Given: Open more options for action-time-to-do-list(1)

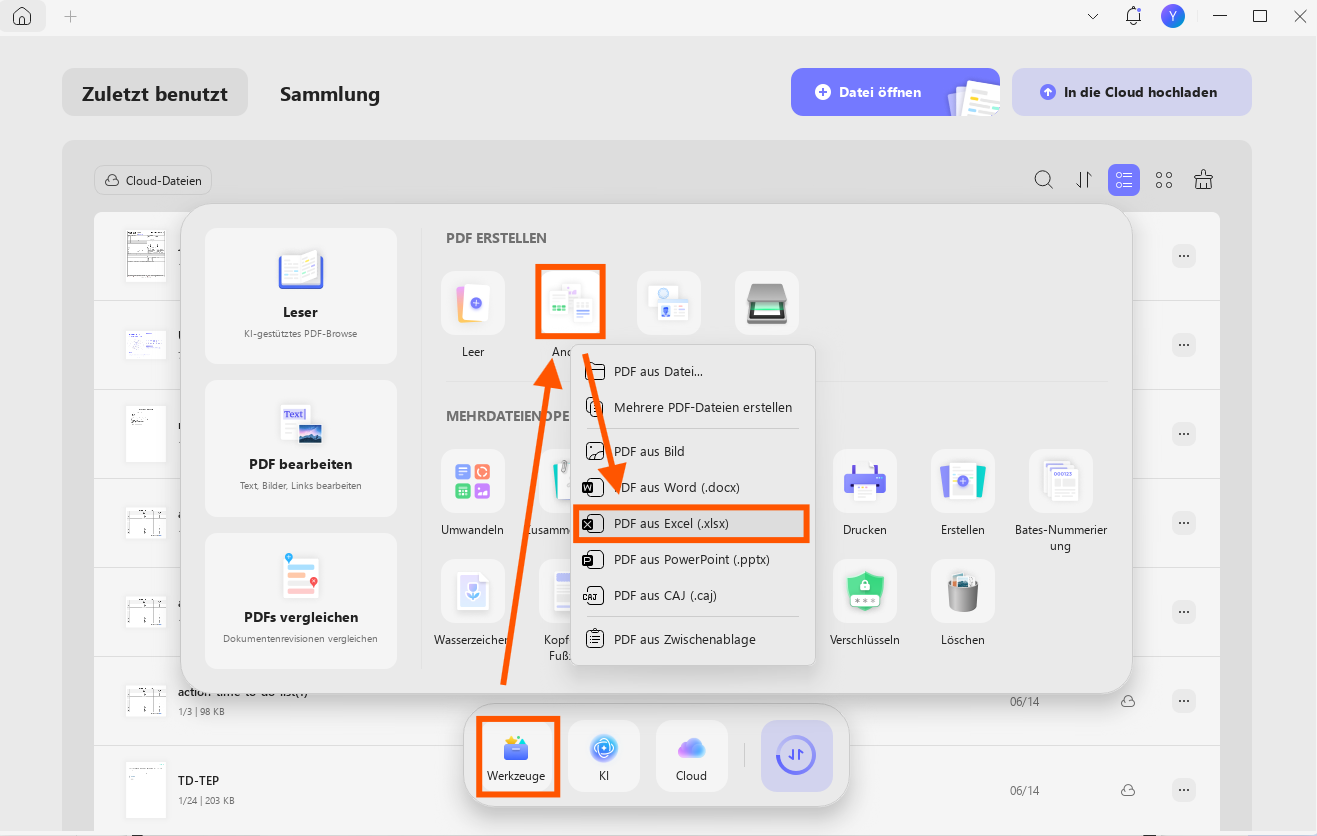Looking at the screenshot, I should (1184, 701).
